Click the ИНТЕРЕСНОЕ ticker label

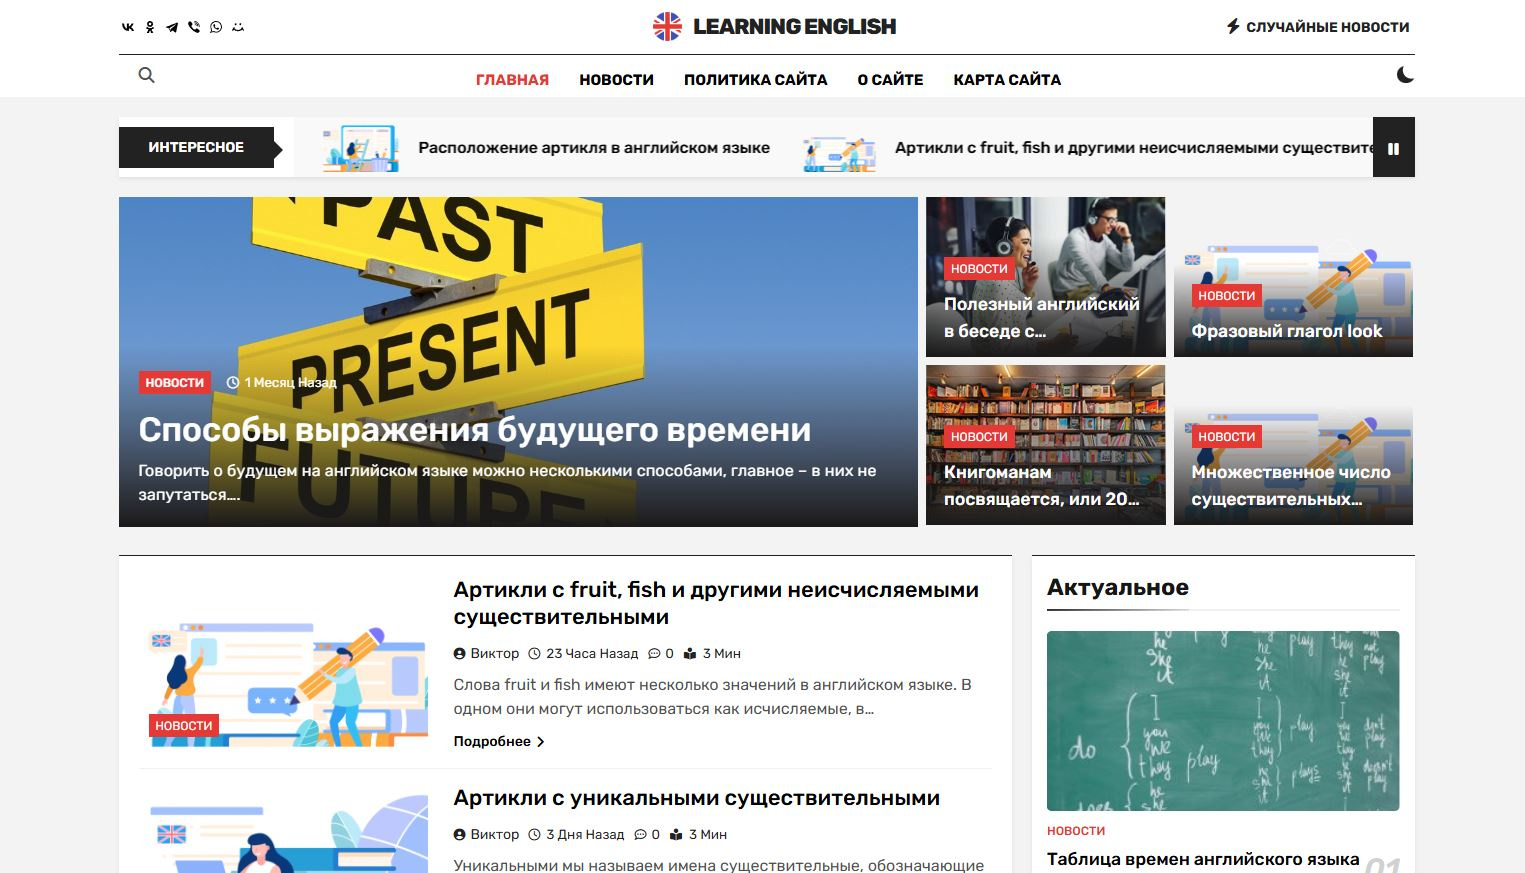tap(196, 148)
